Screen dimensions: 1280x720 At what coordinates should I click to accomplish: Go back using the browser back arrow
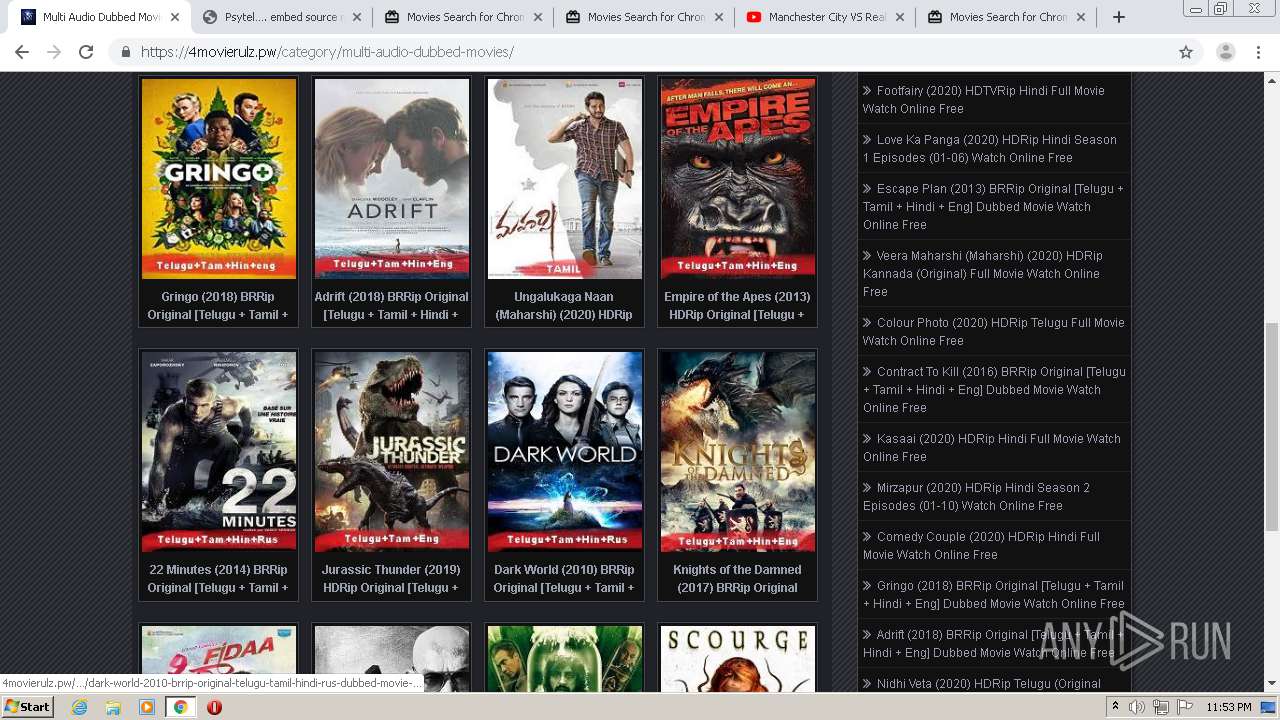pyautogui.click(x=22, y=52)
